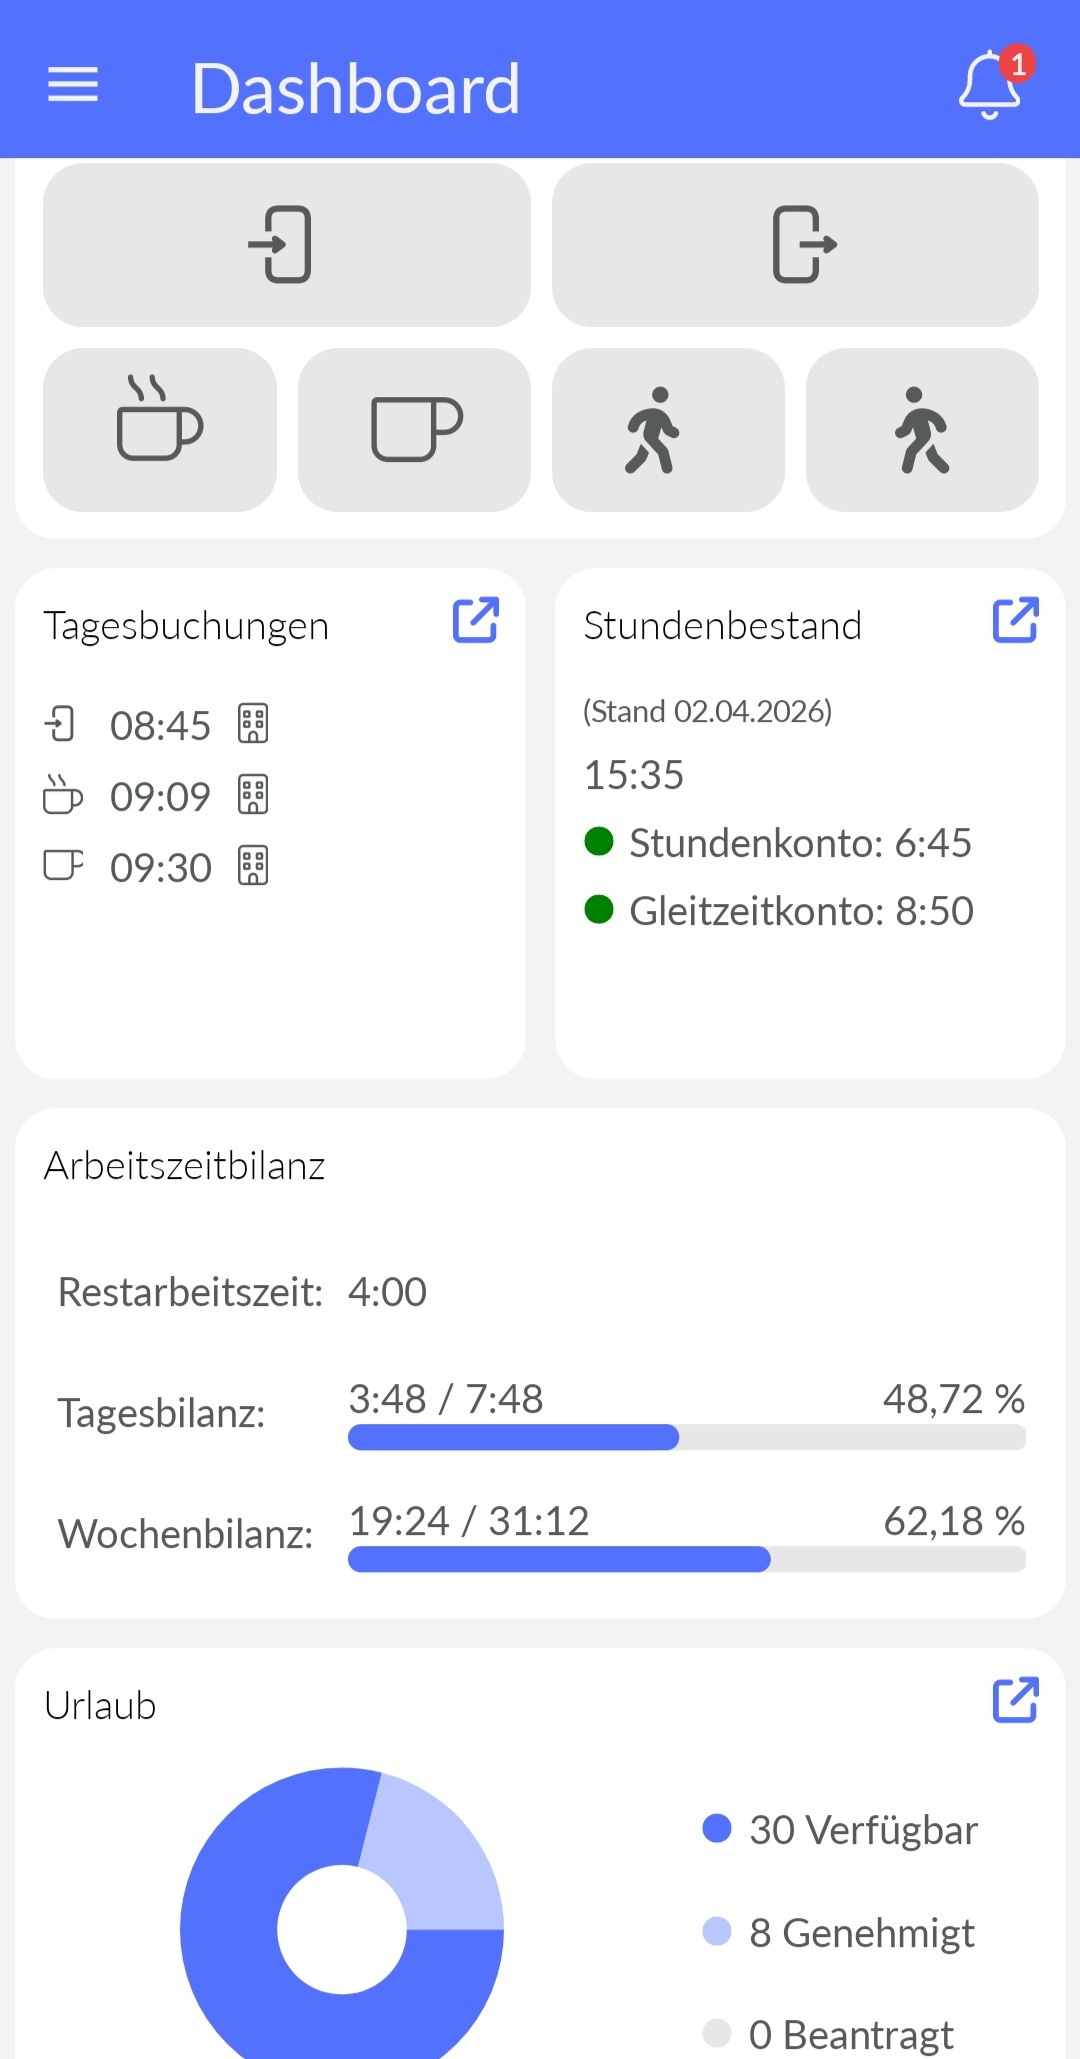End break with empty cup icon

[414, 430]
